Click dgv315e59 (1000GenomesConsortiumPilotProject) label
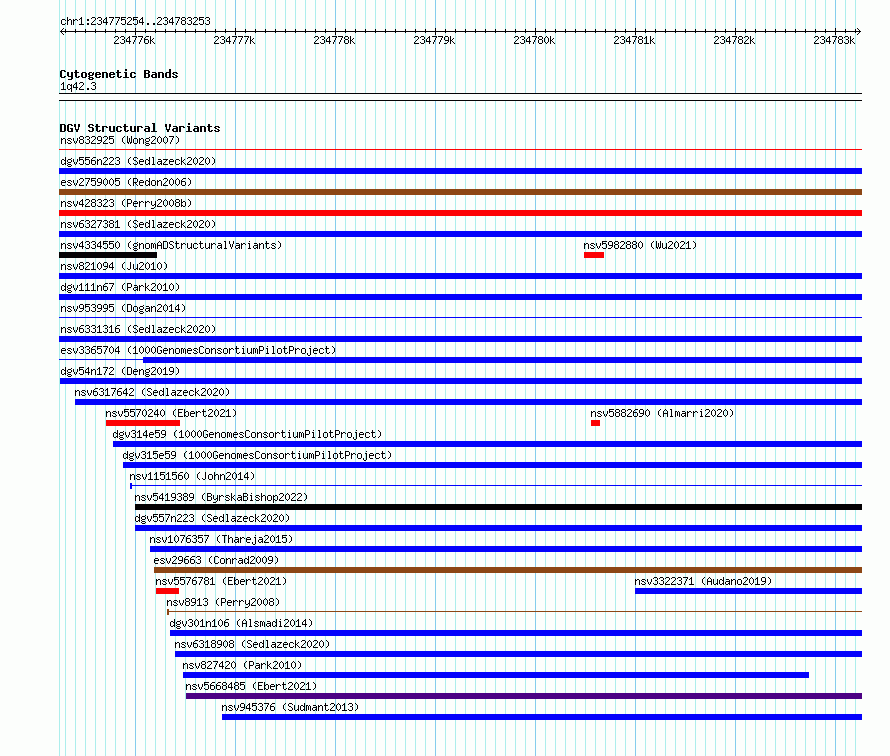Viewport: 890px width, 756px height. [257, 455]
